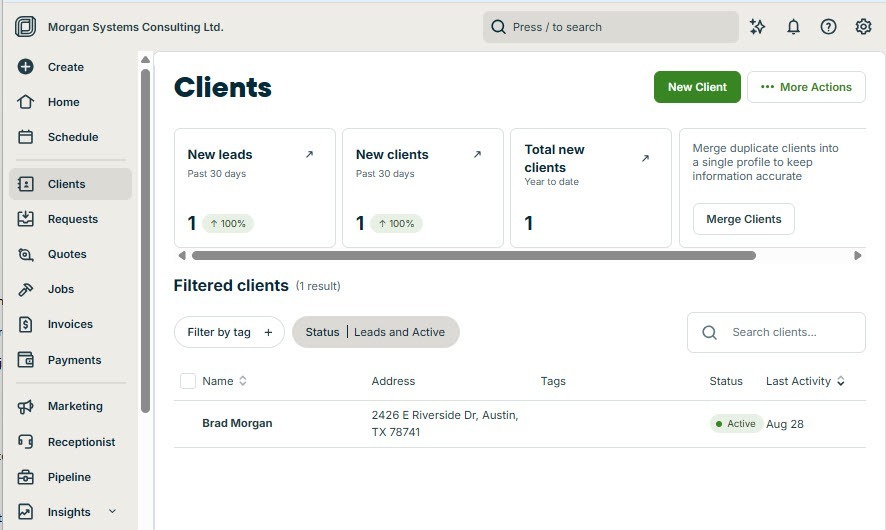The width and height of the screenshot is (886, 530).
Task: Click the Morgan Systems Consulting logo icon
Action: pos(25,27)
